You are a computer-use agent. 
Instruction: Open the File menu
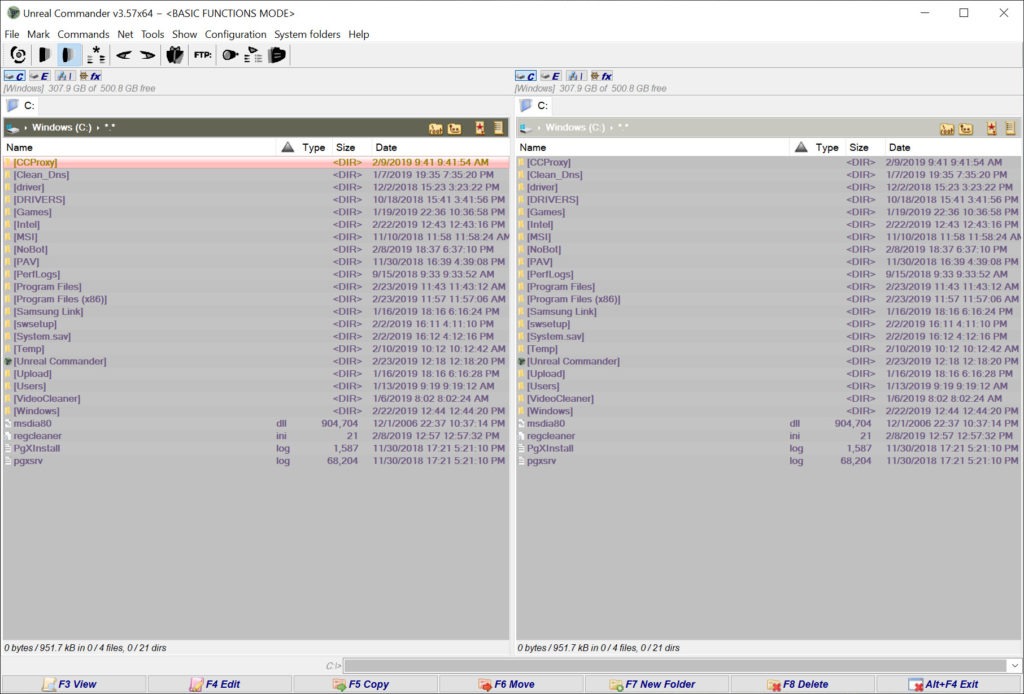12,34
